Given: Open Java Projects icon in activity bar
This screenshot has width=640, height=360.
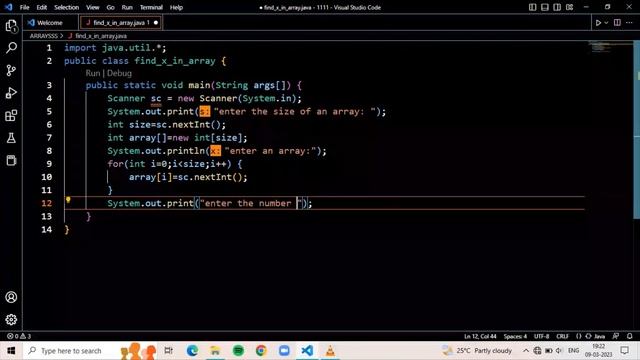Looking at the screenshot, I should pos(11,160).
